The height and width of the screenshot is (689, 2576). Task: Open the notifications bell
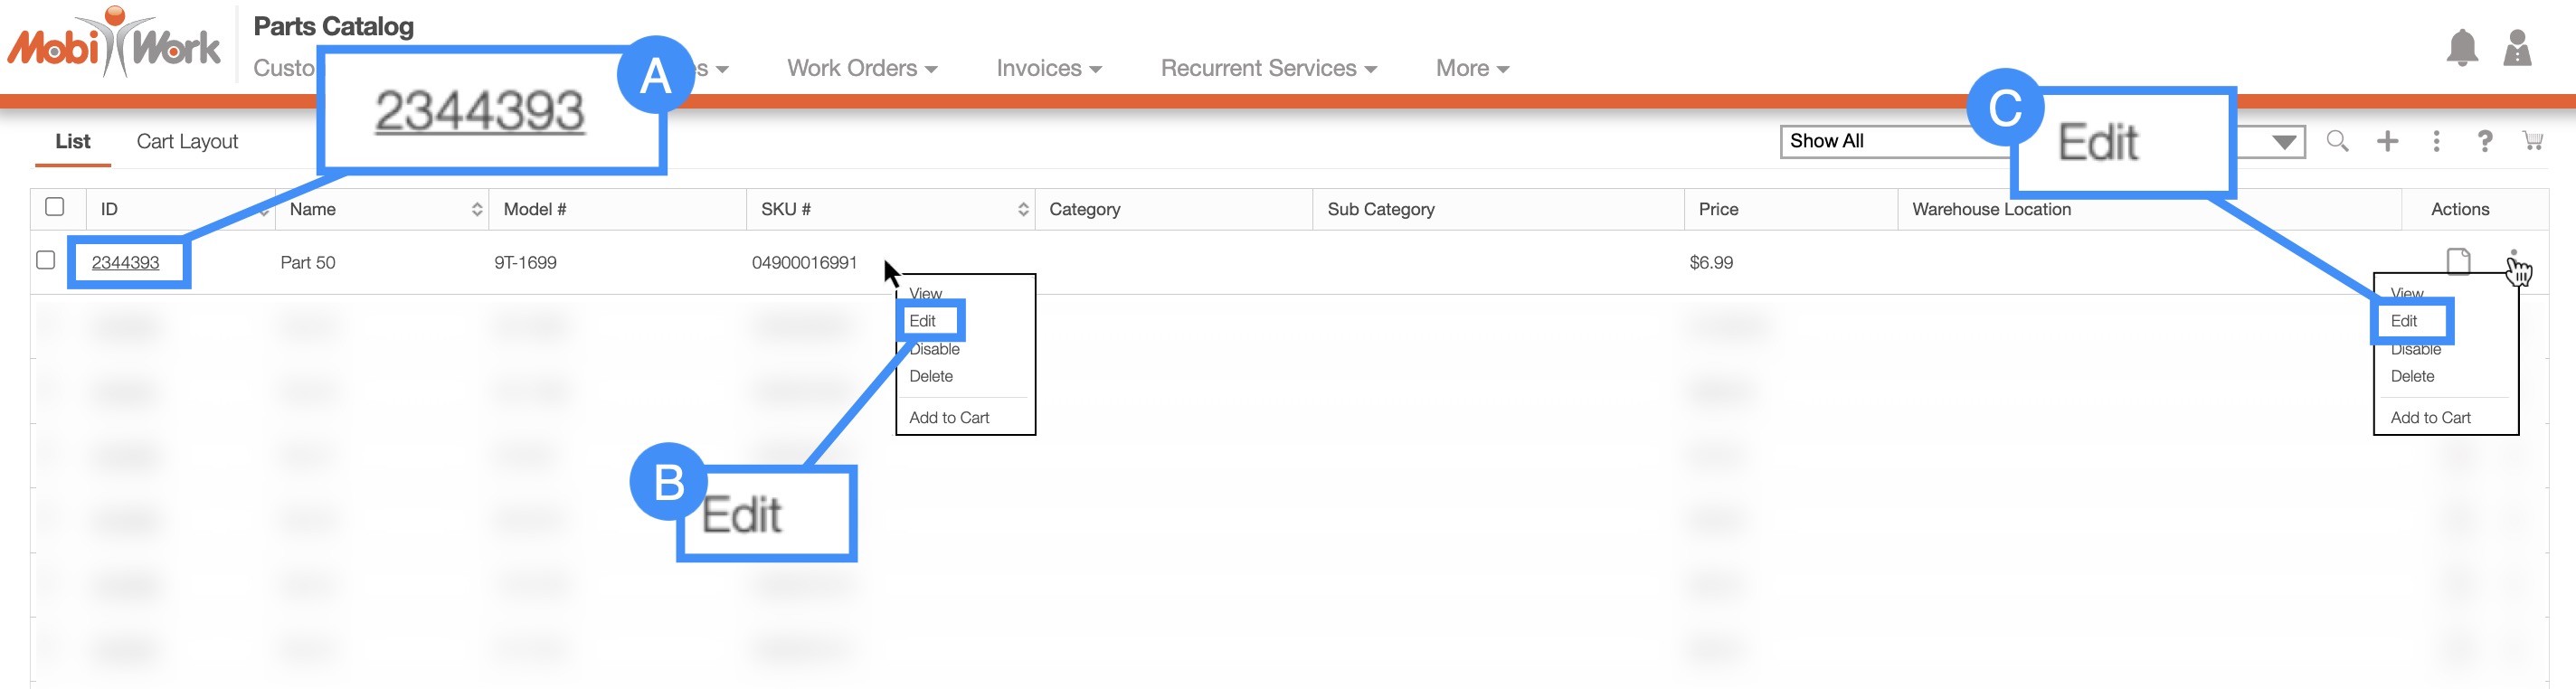tap(2461, 48)
